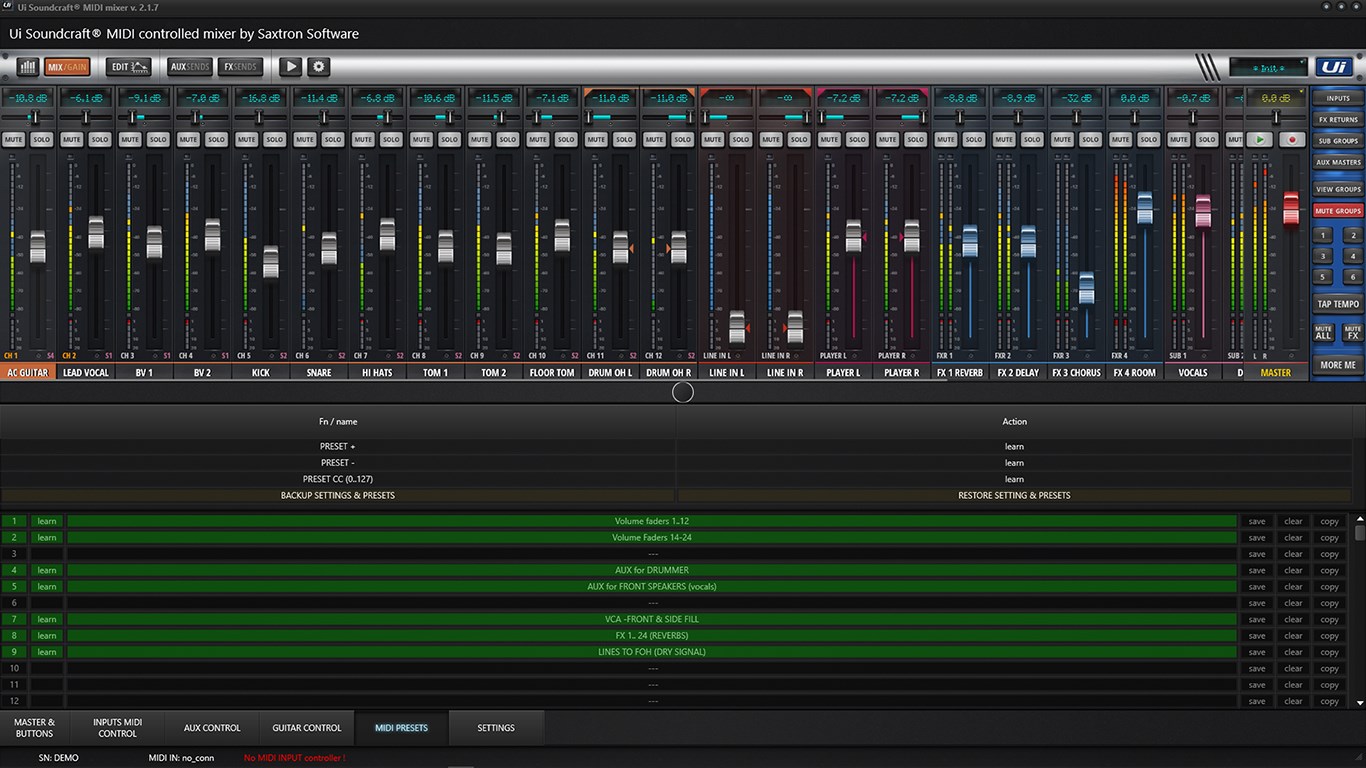
Task: Mute the KICK channel
Action: point(246,139)
